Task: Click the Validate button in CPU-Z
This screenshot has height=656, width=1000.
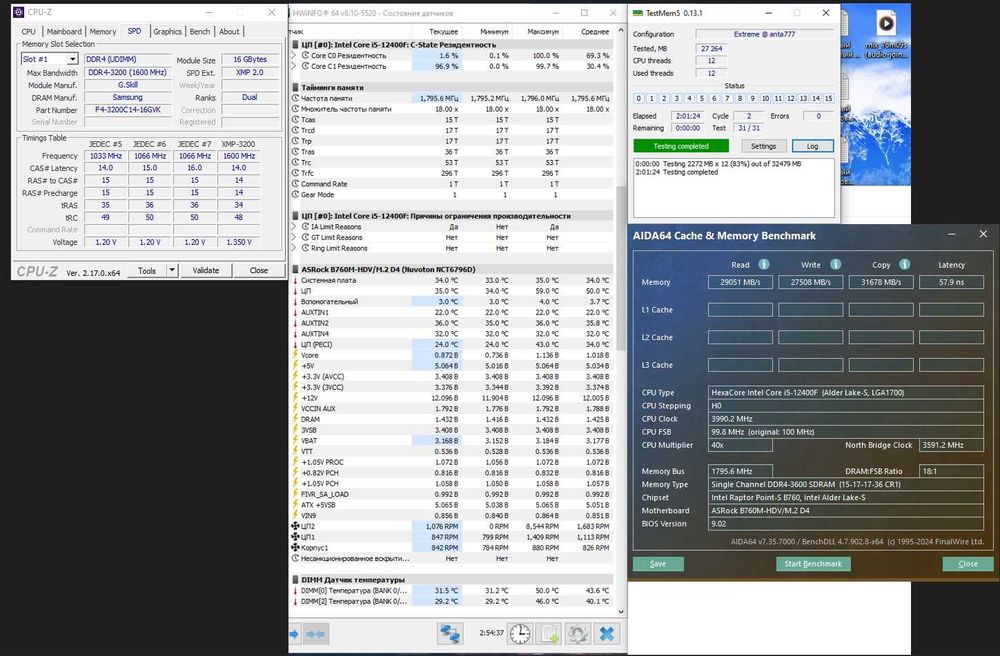Action: point(205,270)
